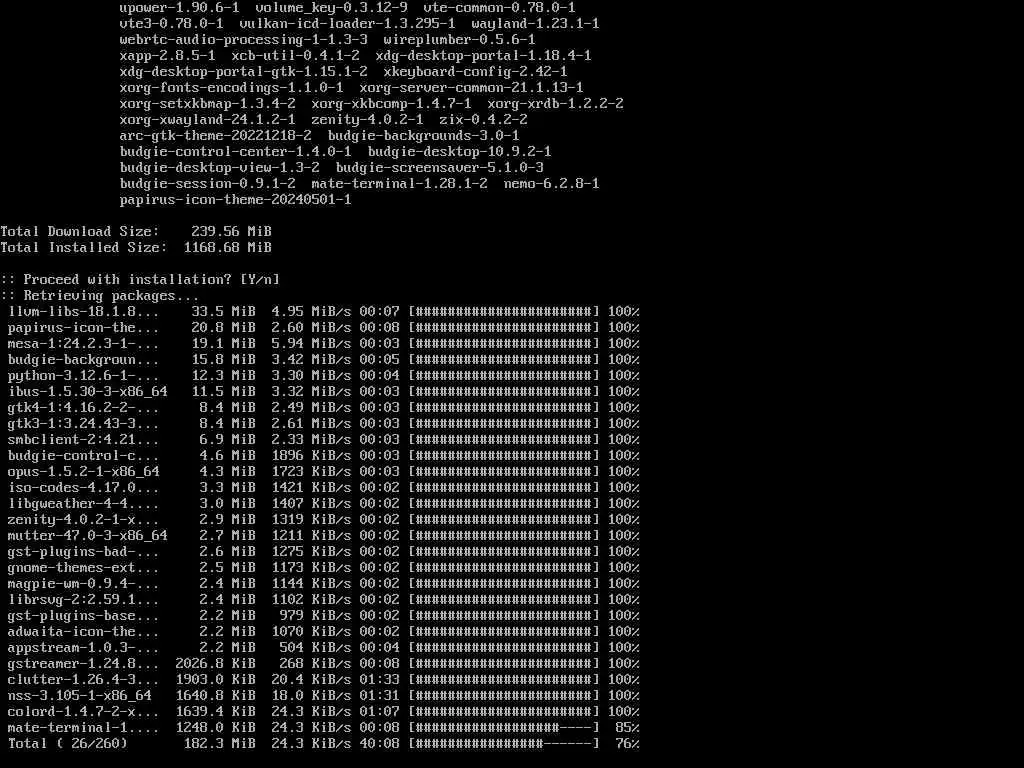Click the 'Proceed with installation? [Y/n]' prompt
This screenshot has width=1024, height=768.
pyautogui.click(x=140, y=280)
